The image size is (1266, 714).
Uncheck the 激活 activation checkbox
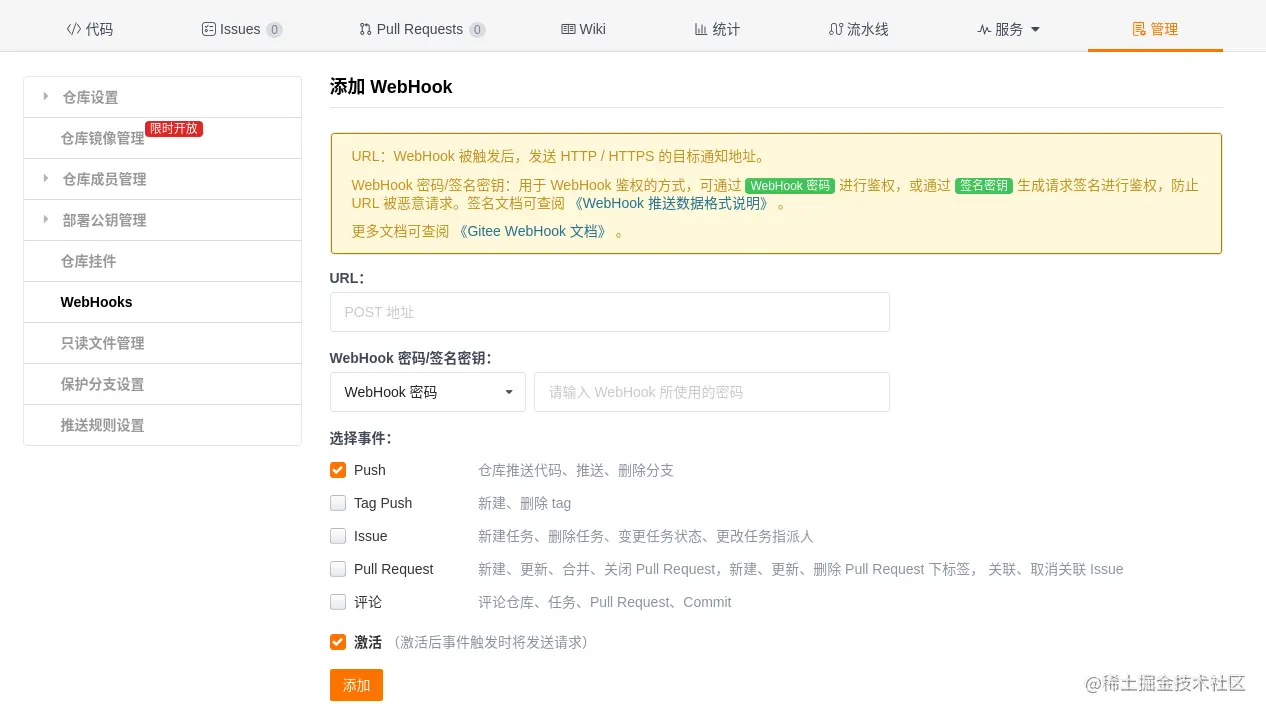pos(338,642)
